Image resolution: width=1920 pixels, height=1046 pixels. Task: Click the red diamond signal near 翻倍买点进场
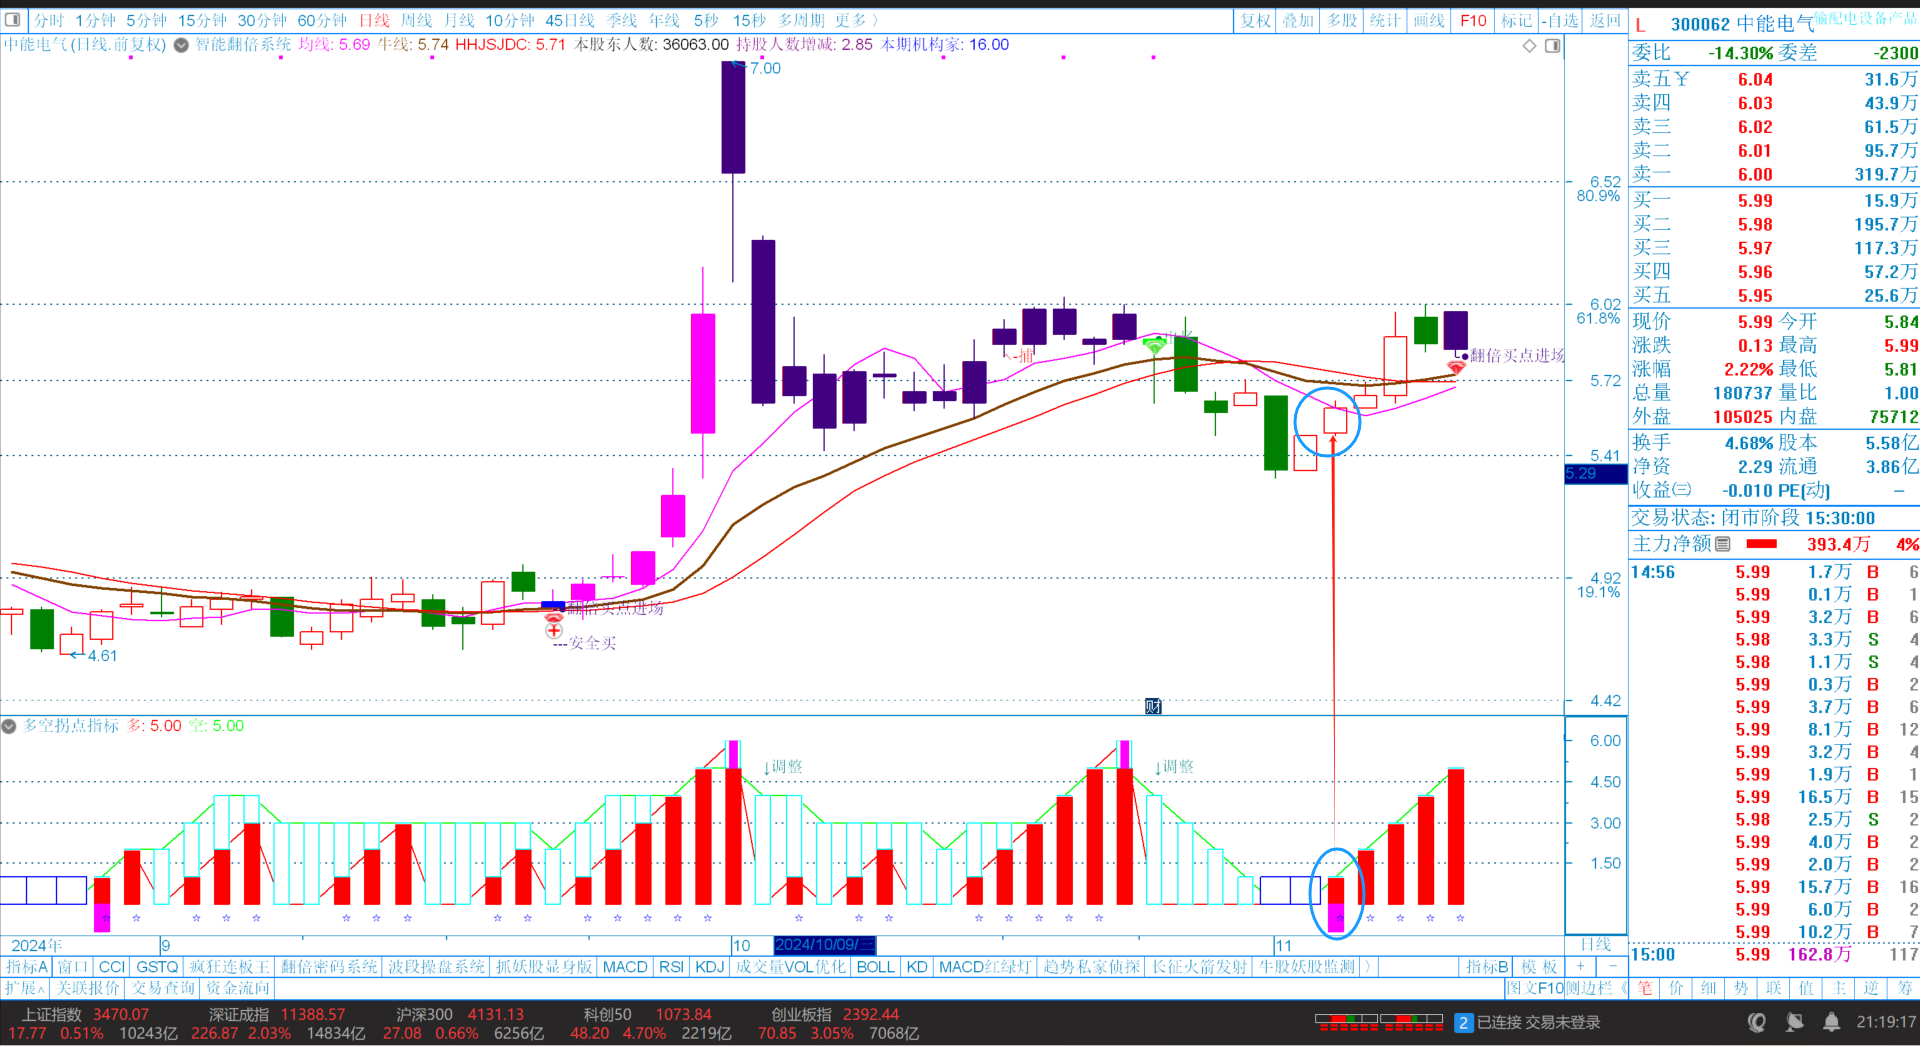pos(1456,368)
